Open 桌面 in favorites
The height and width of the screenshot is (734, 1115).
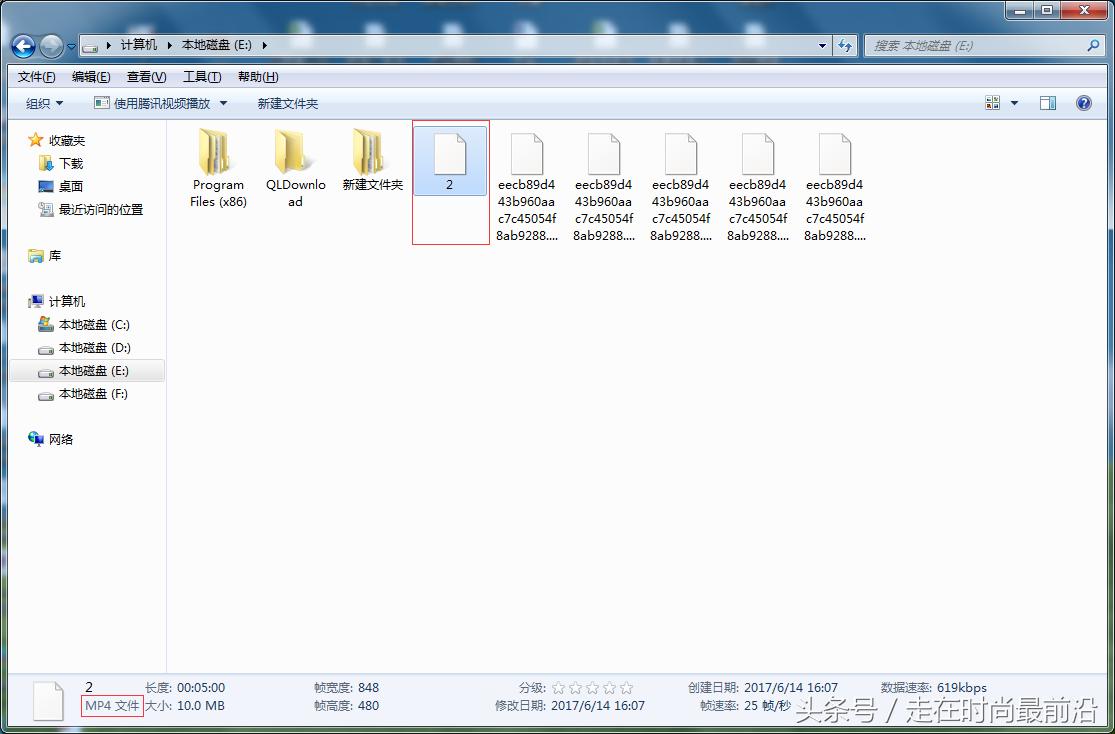point(60,186)
